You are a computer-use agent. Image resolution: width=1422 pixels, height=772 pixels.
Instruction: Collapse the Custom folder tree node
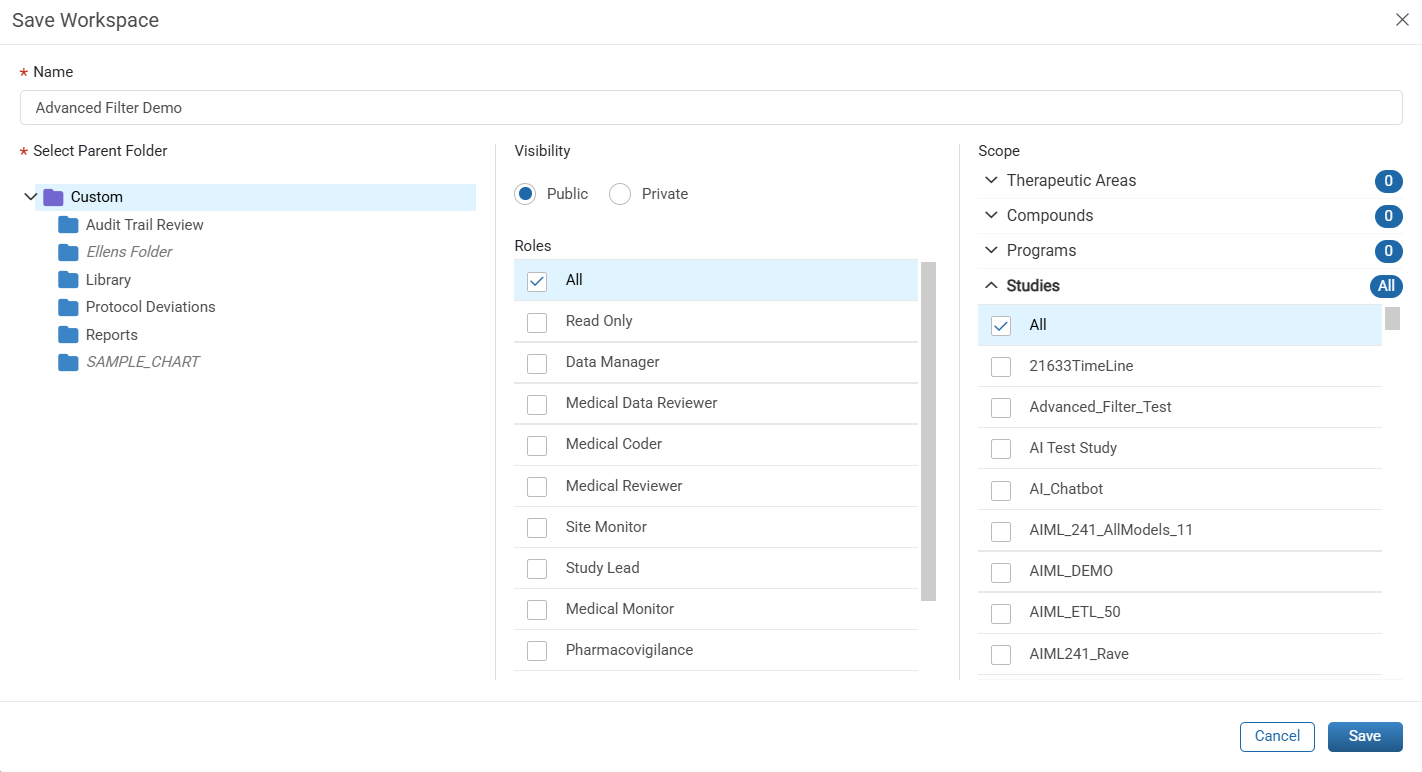click(30, 197)
